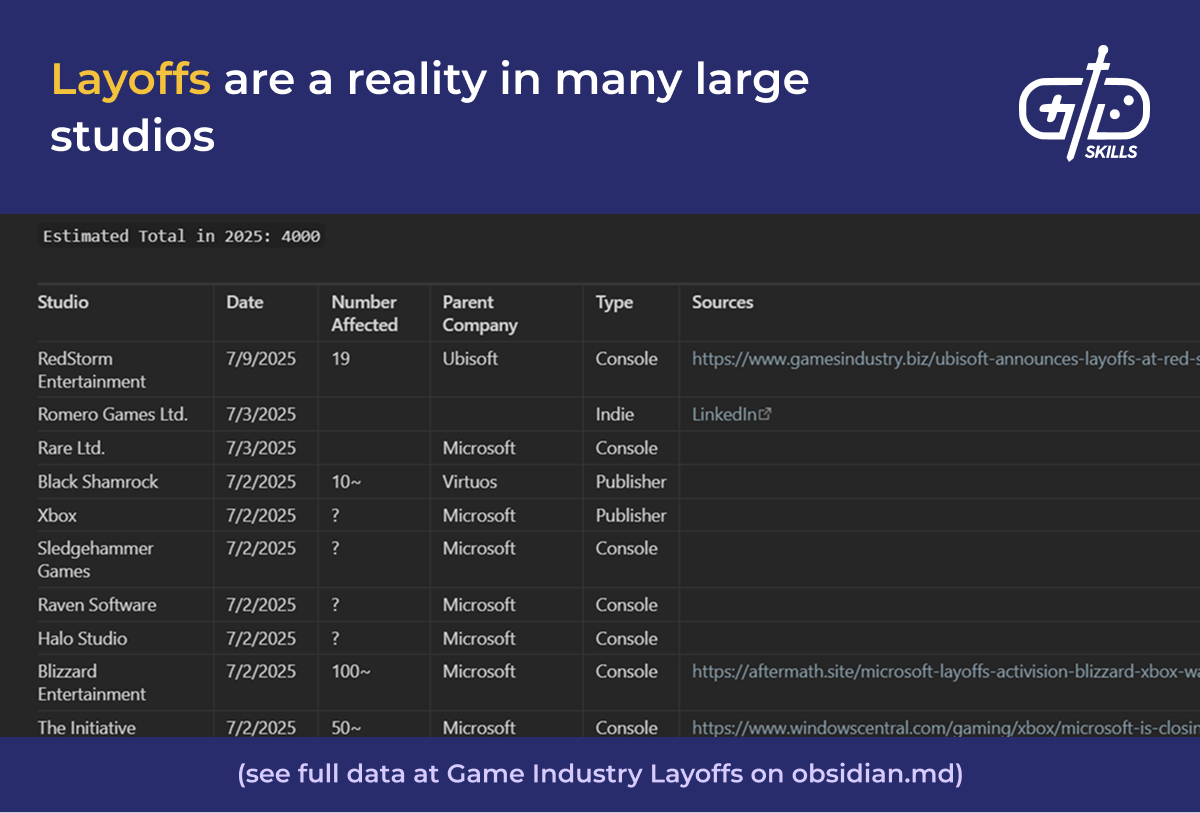This screenshot has height=813, width=1200.
Task: Click the Number Affected column header
Action: [x=365, y=313]
